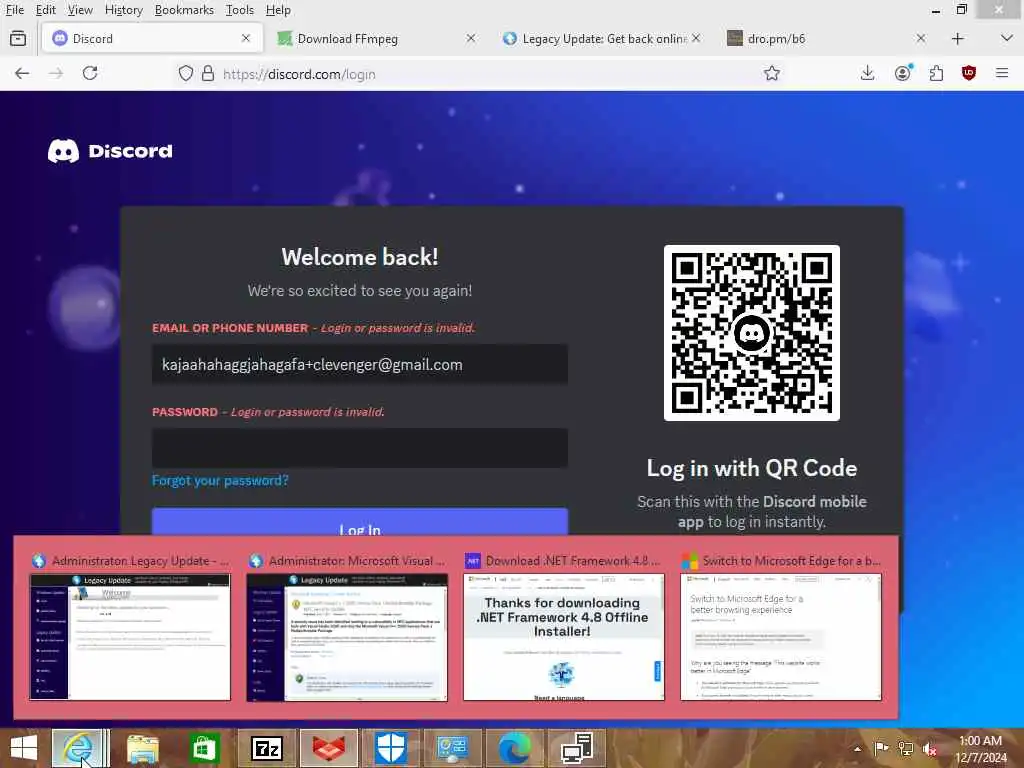Open the extensions puzzle icon
The image size is (1024, 768).
tap(936, 73)
